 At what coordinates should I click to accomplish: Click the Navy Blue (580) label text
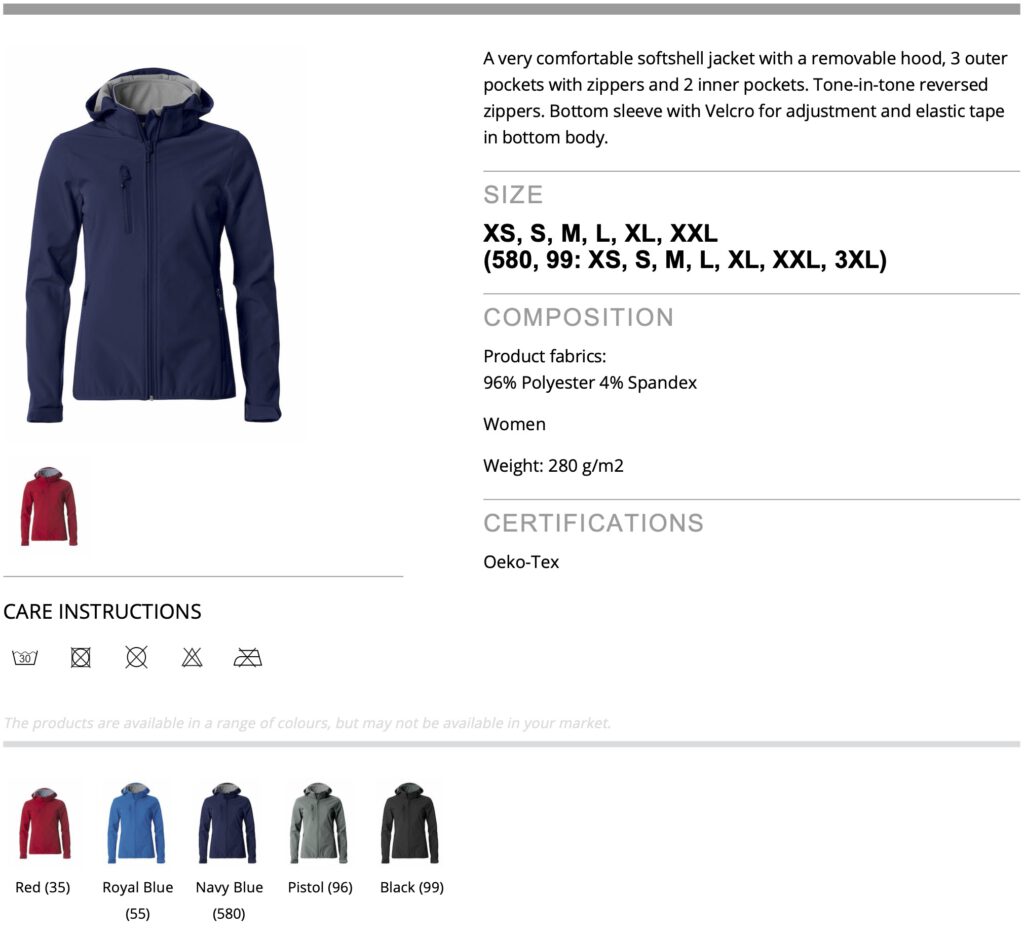229,900
